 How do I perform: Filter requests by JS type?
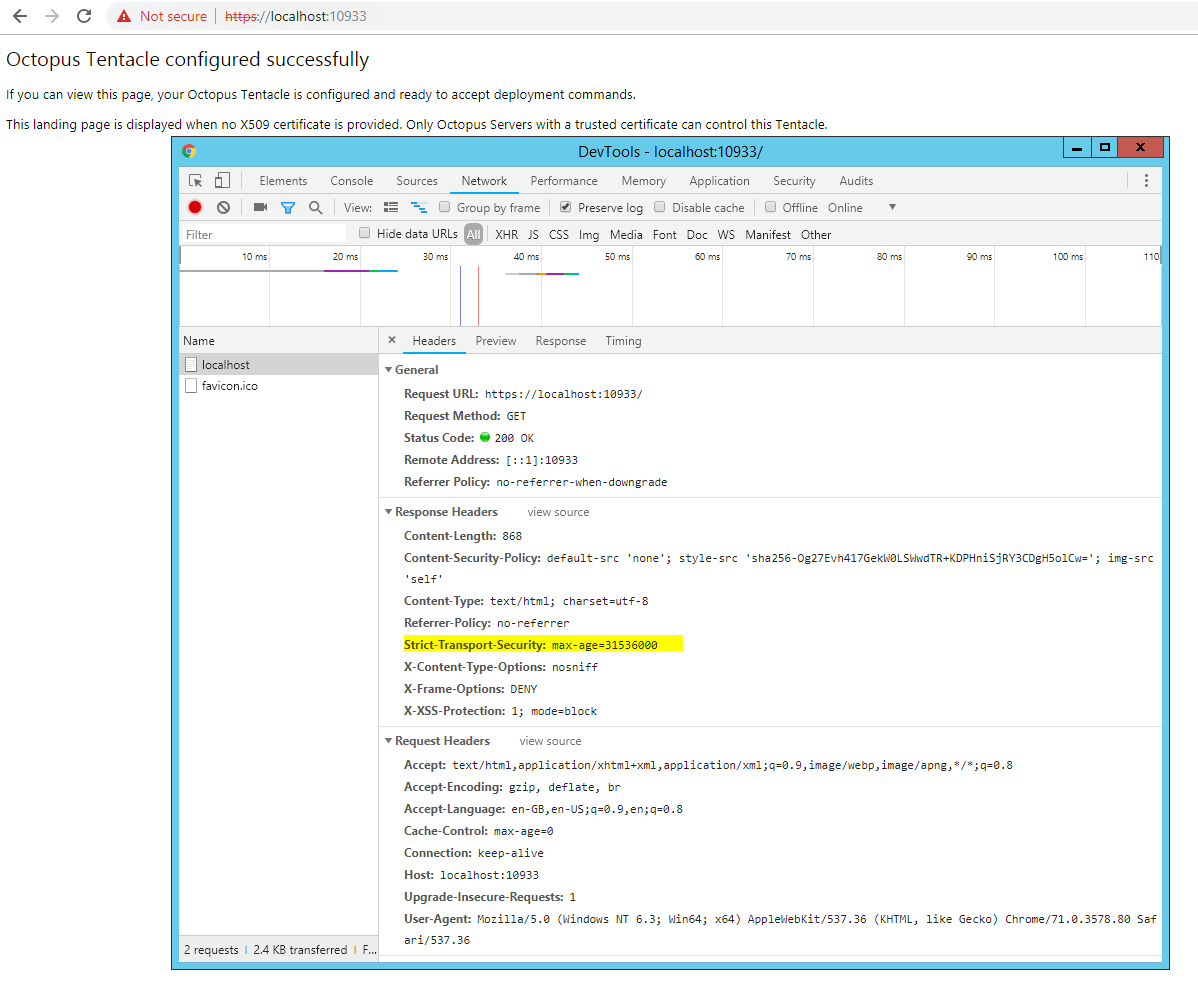point(533,235)
